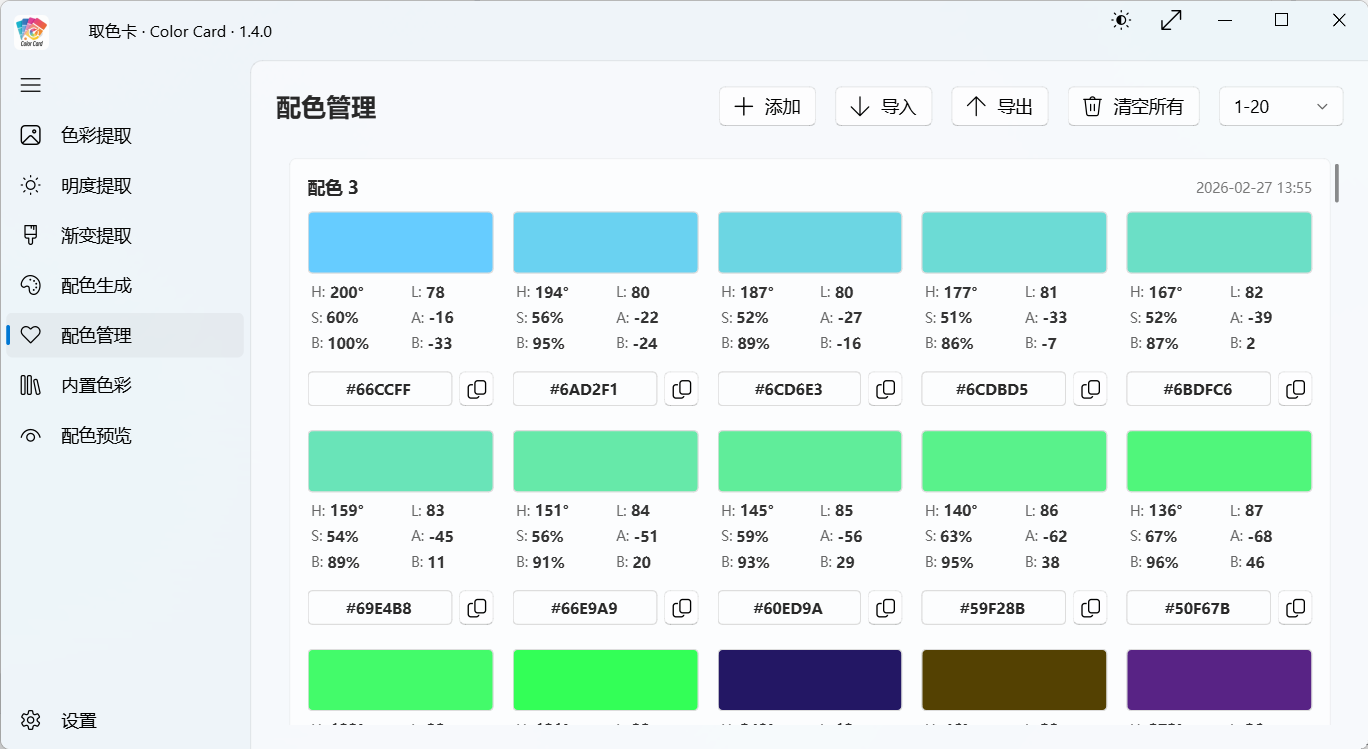Collapse the sidebar with hamburger button

30,85
